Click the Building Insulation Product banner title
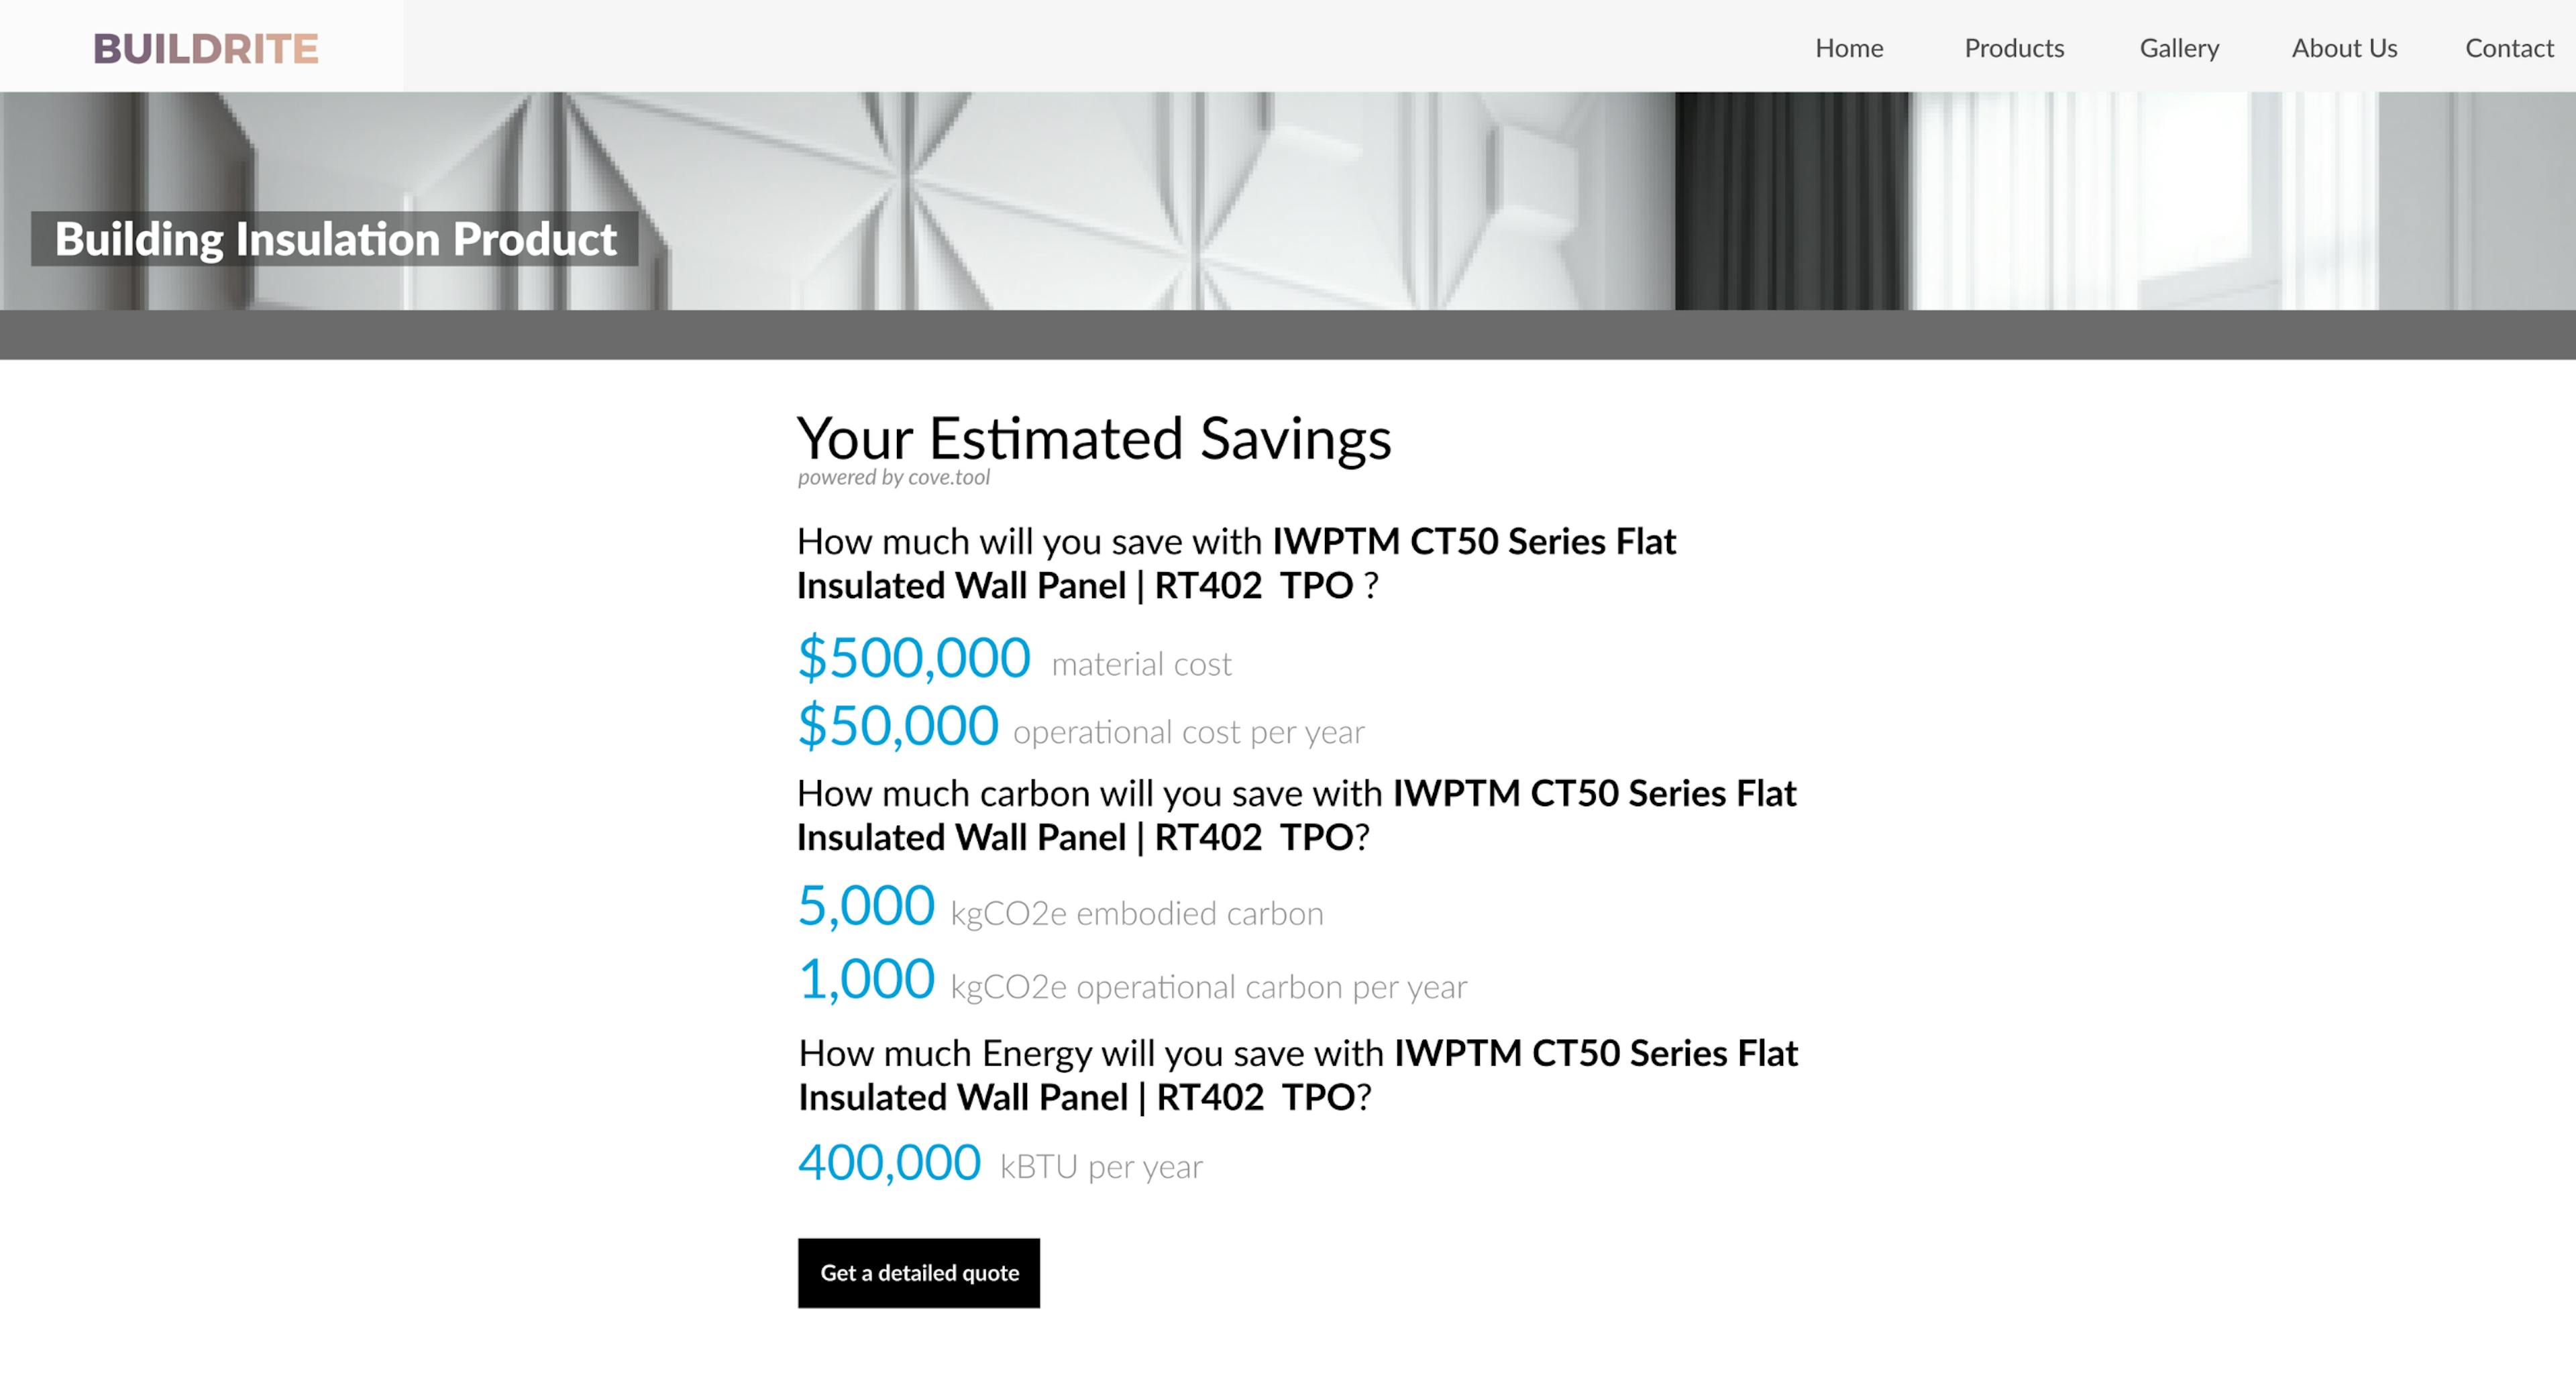Image resolution: width=2576 pixels, height=1387 pixels. pos(335,239)
